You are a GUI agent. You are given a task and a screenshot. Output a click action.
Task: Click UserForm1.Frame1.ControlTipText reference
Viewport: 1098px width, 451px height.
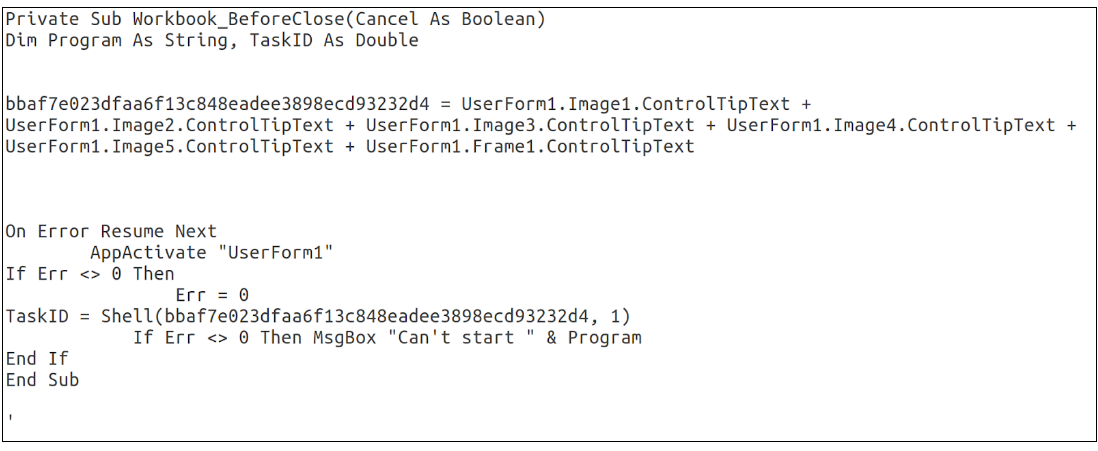pos(530,146)
